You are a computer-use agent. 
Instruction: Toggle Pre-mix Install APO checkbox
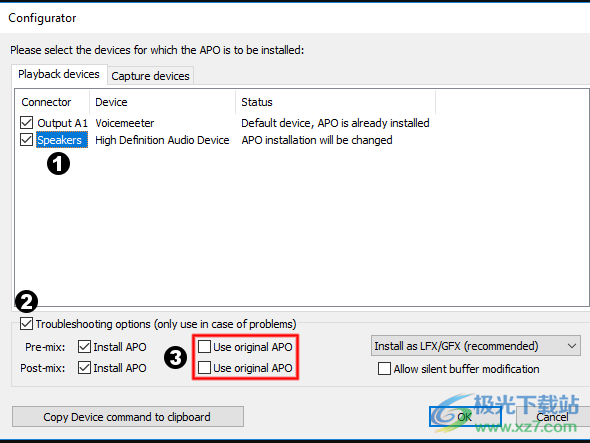pyautogui.click(x=84, y=347)
